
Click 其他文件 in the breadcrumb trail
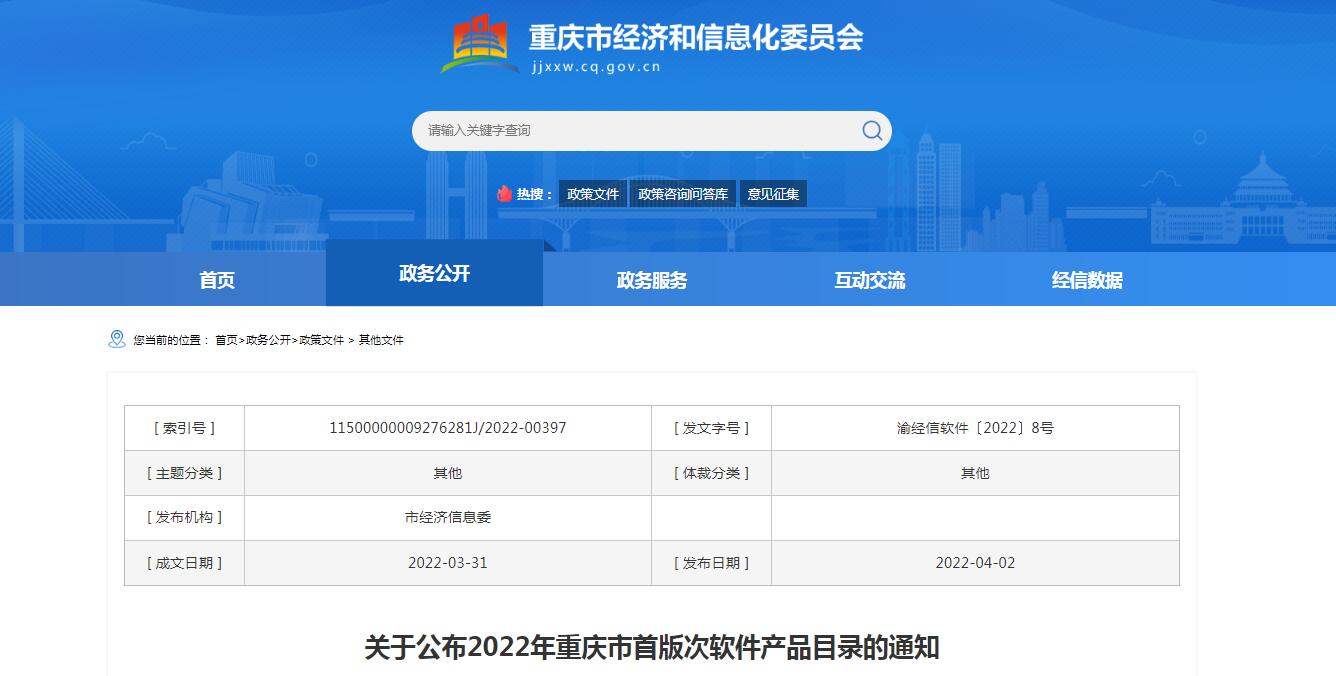(x=381, y=340)
